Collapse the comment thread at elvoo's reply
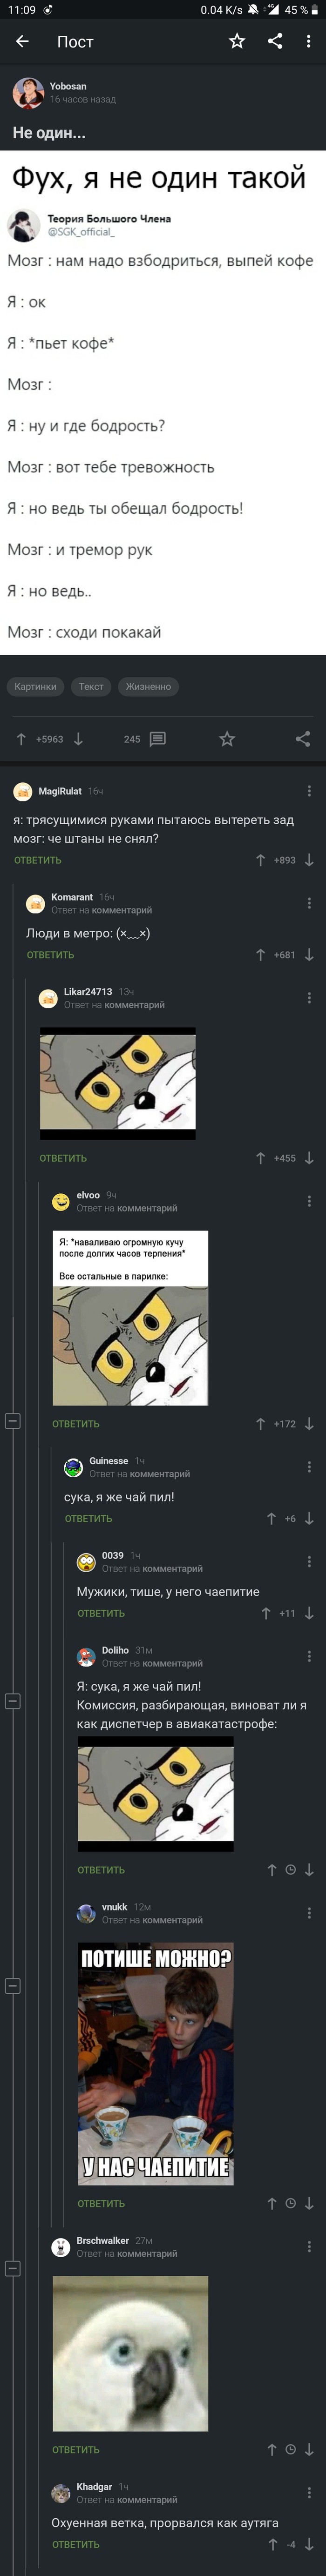 click(13, 1420)
